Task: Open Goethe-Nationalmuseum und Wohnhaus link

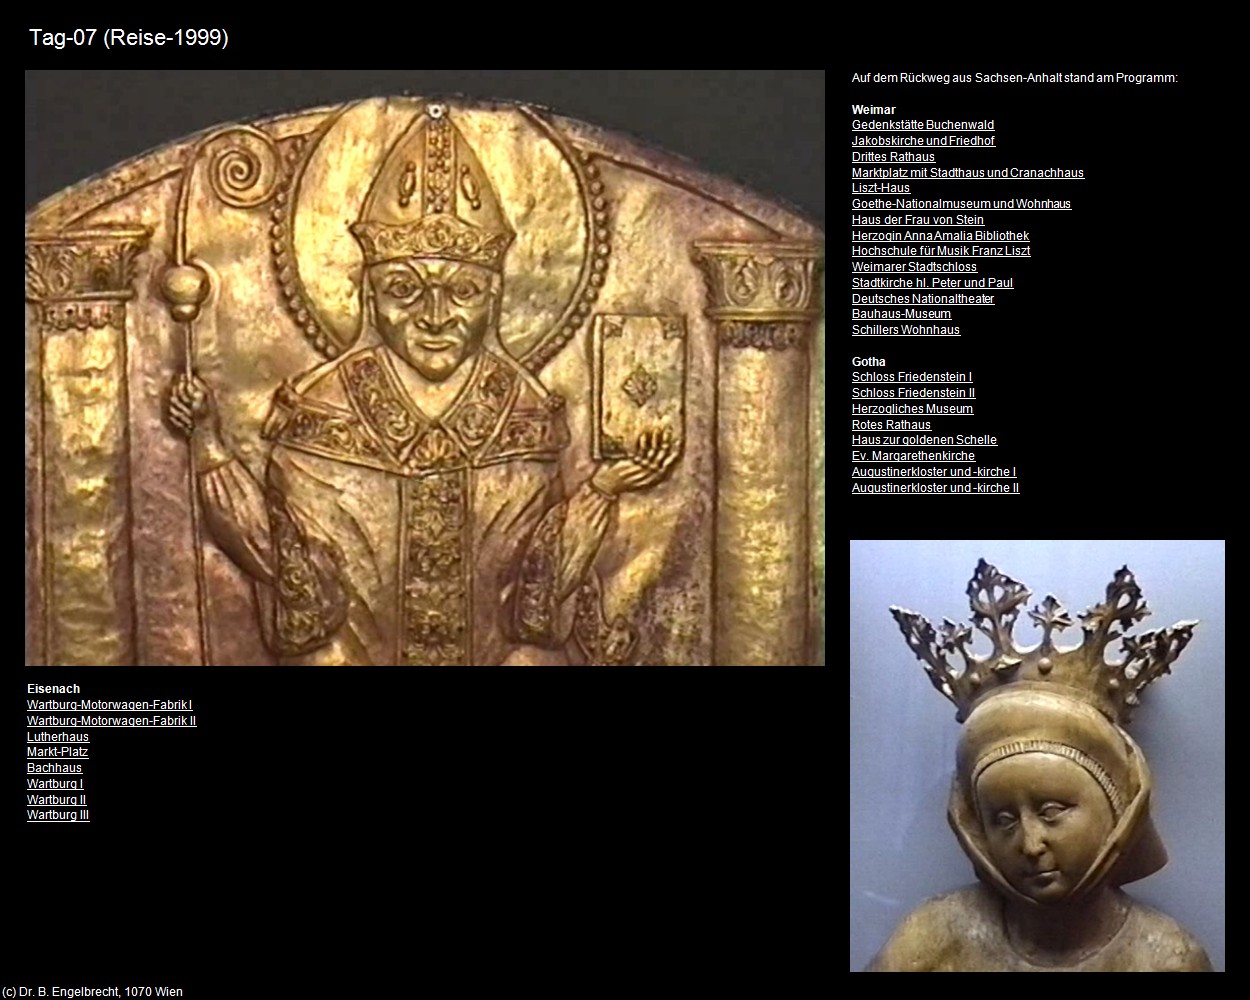Action: point(961,204)
